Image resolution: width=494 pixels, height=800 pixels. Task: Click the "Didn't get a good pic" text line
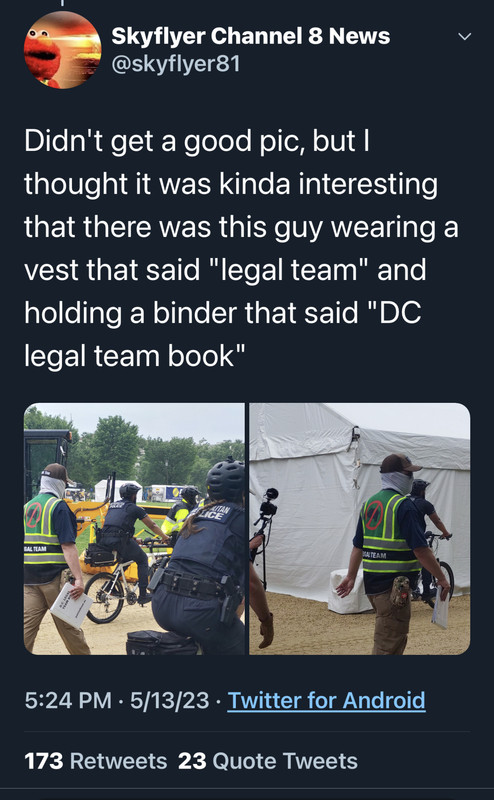pos(197,141)
